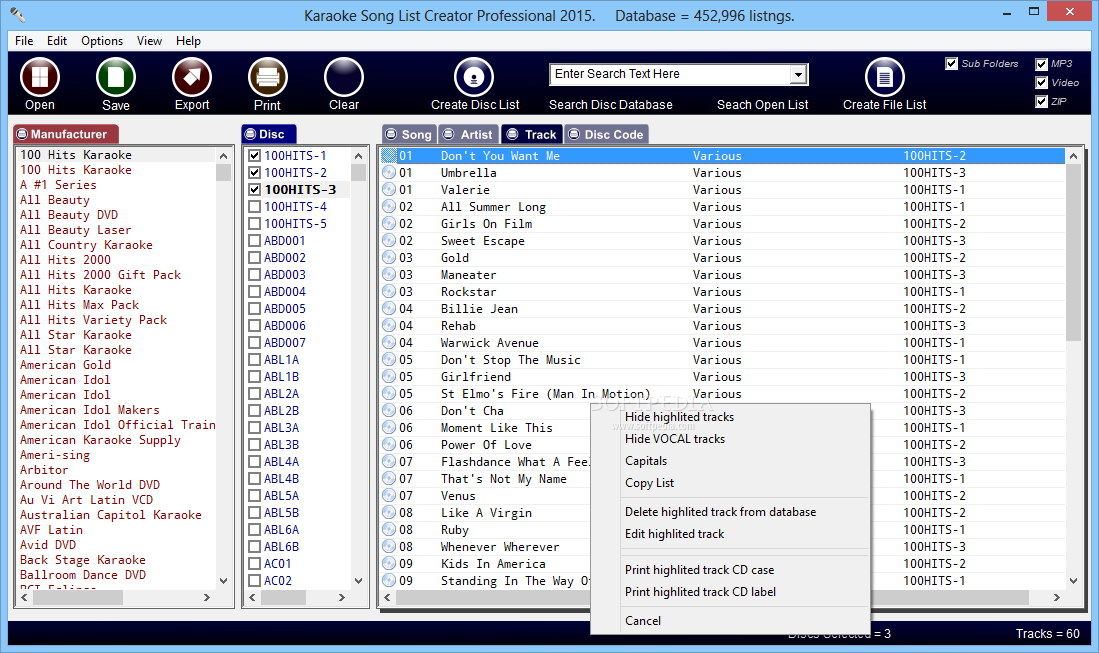The height and width of the screenshot is (653, 1099).
Task: Toggle the Sub Folders checkbox
Action: click(951, 64)
